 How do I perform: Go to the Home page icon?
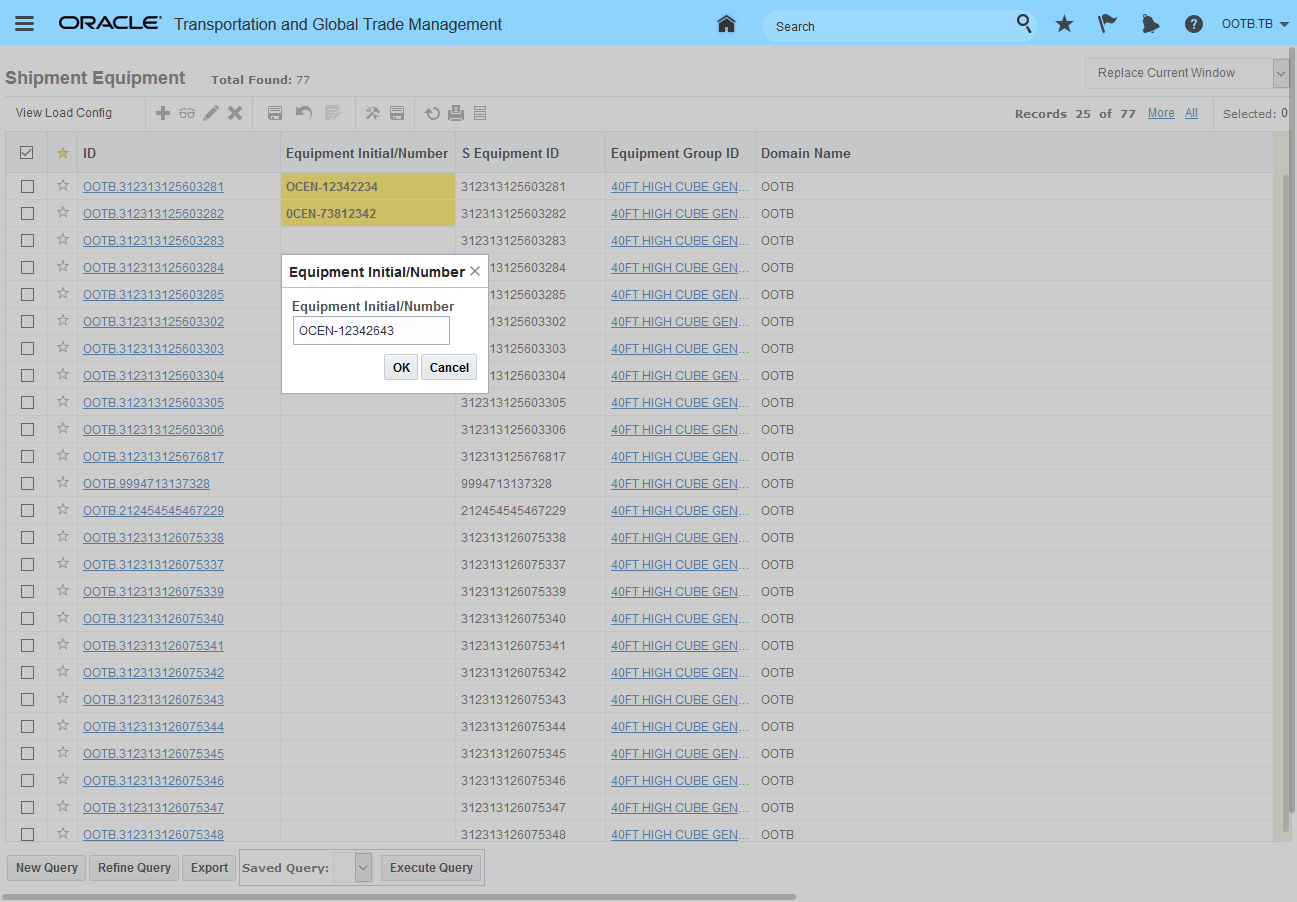click(727, 24)
